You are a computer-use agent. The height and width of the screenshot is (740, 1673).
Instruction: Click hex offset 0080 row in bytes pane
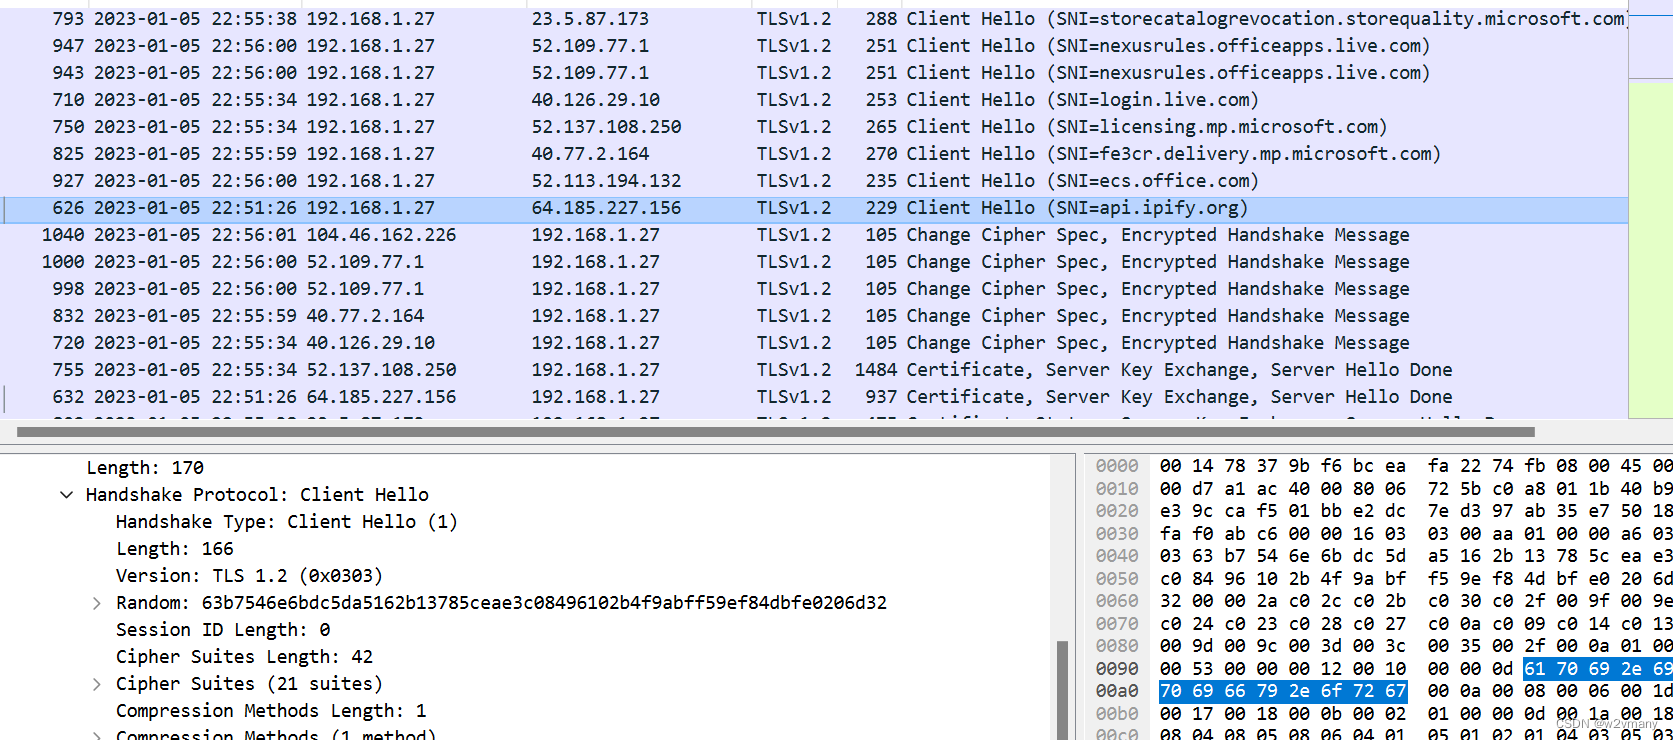tap(1117, 646)
